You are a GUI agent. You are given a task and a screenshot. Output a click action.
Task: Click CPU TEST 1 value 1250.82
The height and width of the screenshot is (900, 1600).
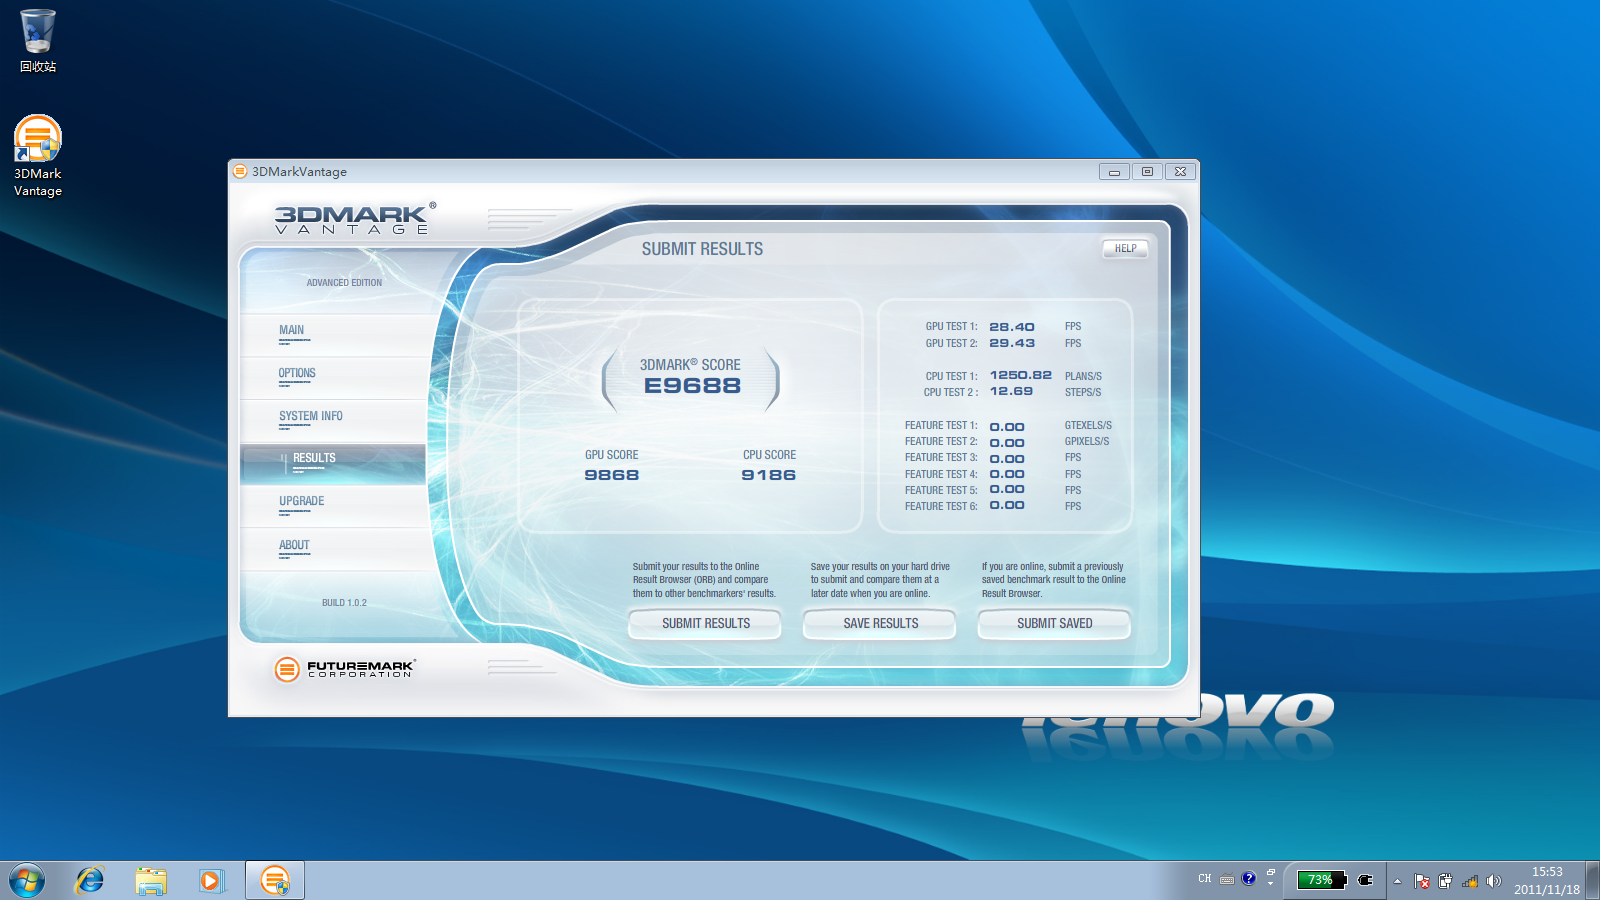[1020, 375]
